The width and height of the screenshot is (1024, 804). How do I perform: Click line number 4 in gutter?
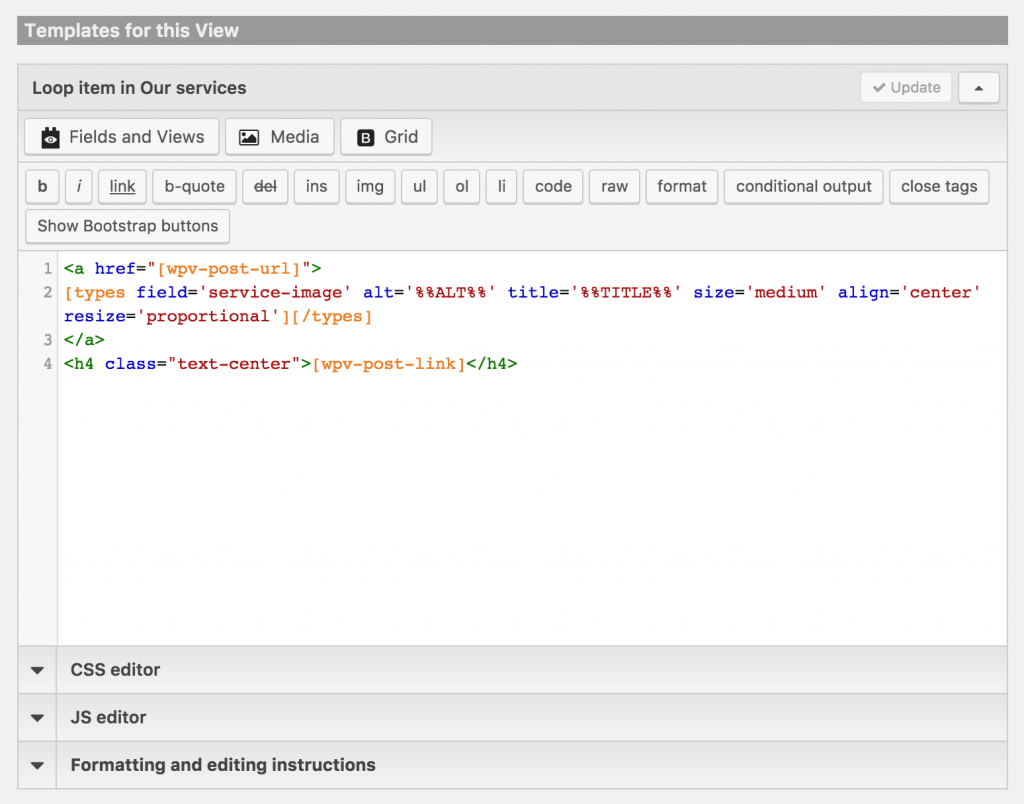(48, 364)
